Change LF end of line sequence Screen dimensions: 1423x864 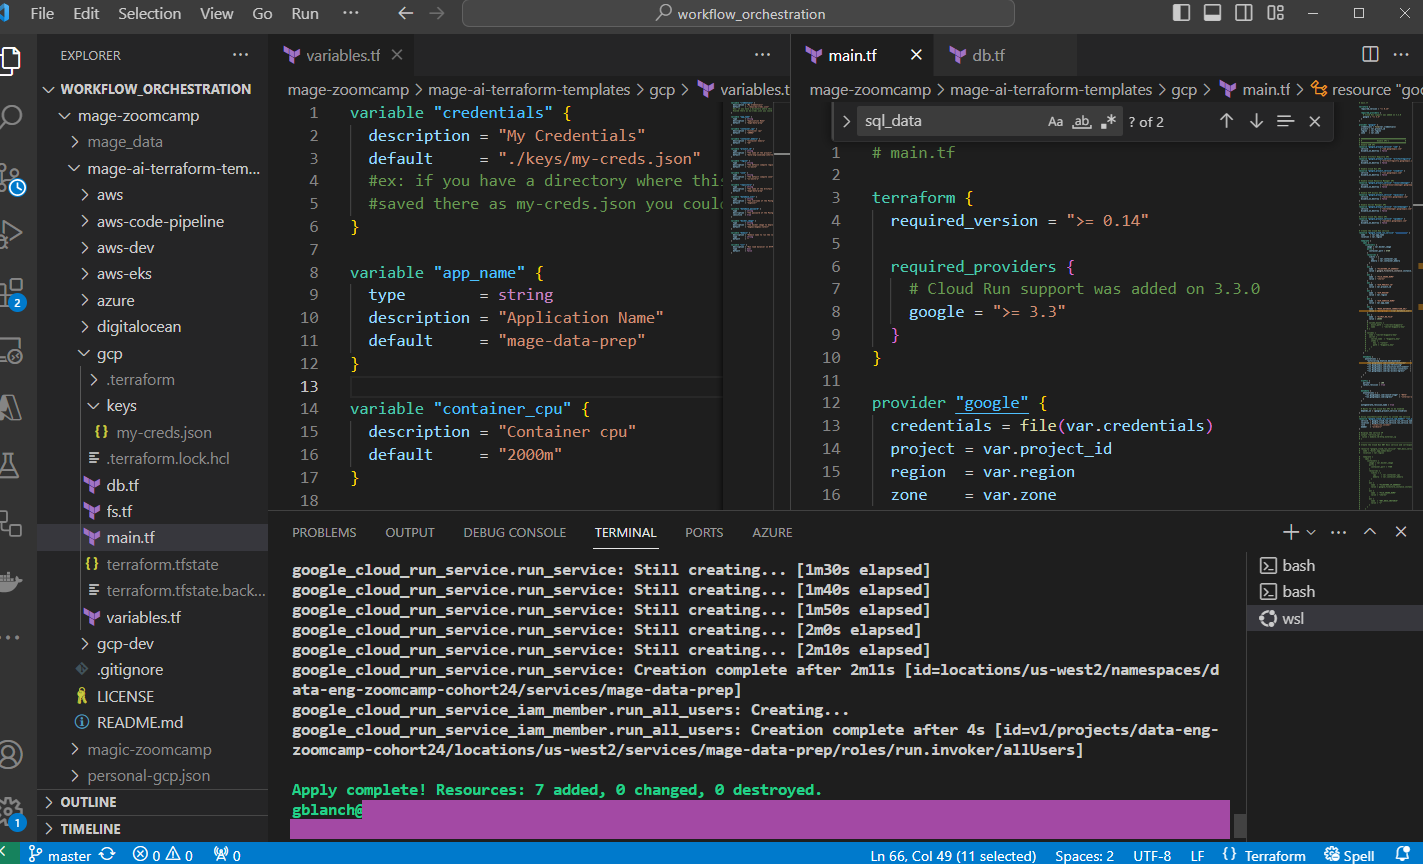tap(1198, 855)
